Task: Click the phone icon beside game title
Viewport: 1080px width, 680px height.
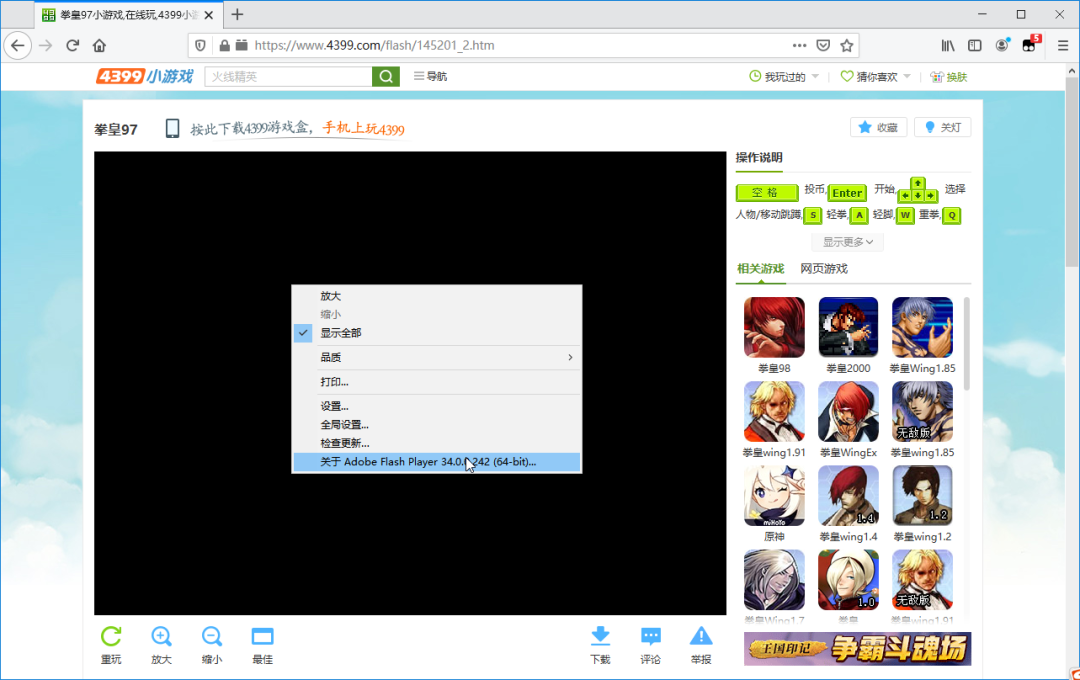Action: 172,128
